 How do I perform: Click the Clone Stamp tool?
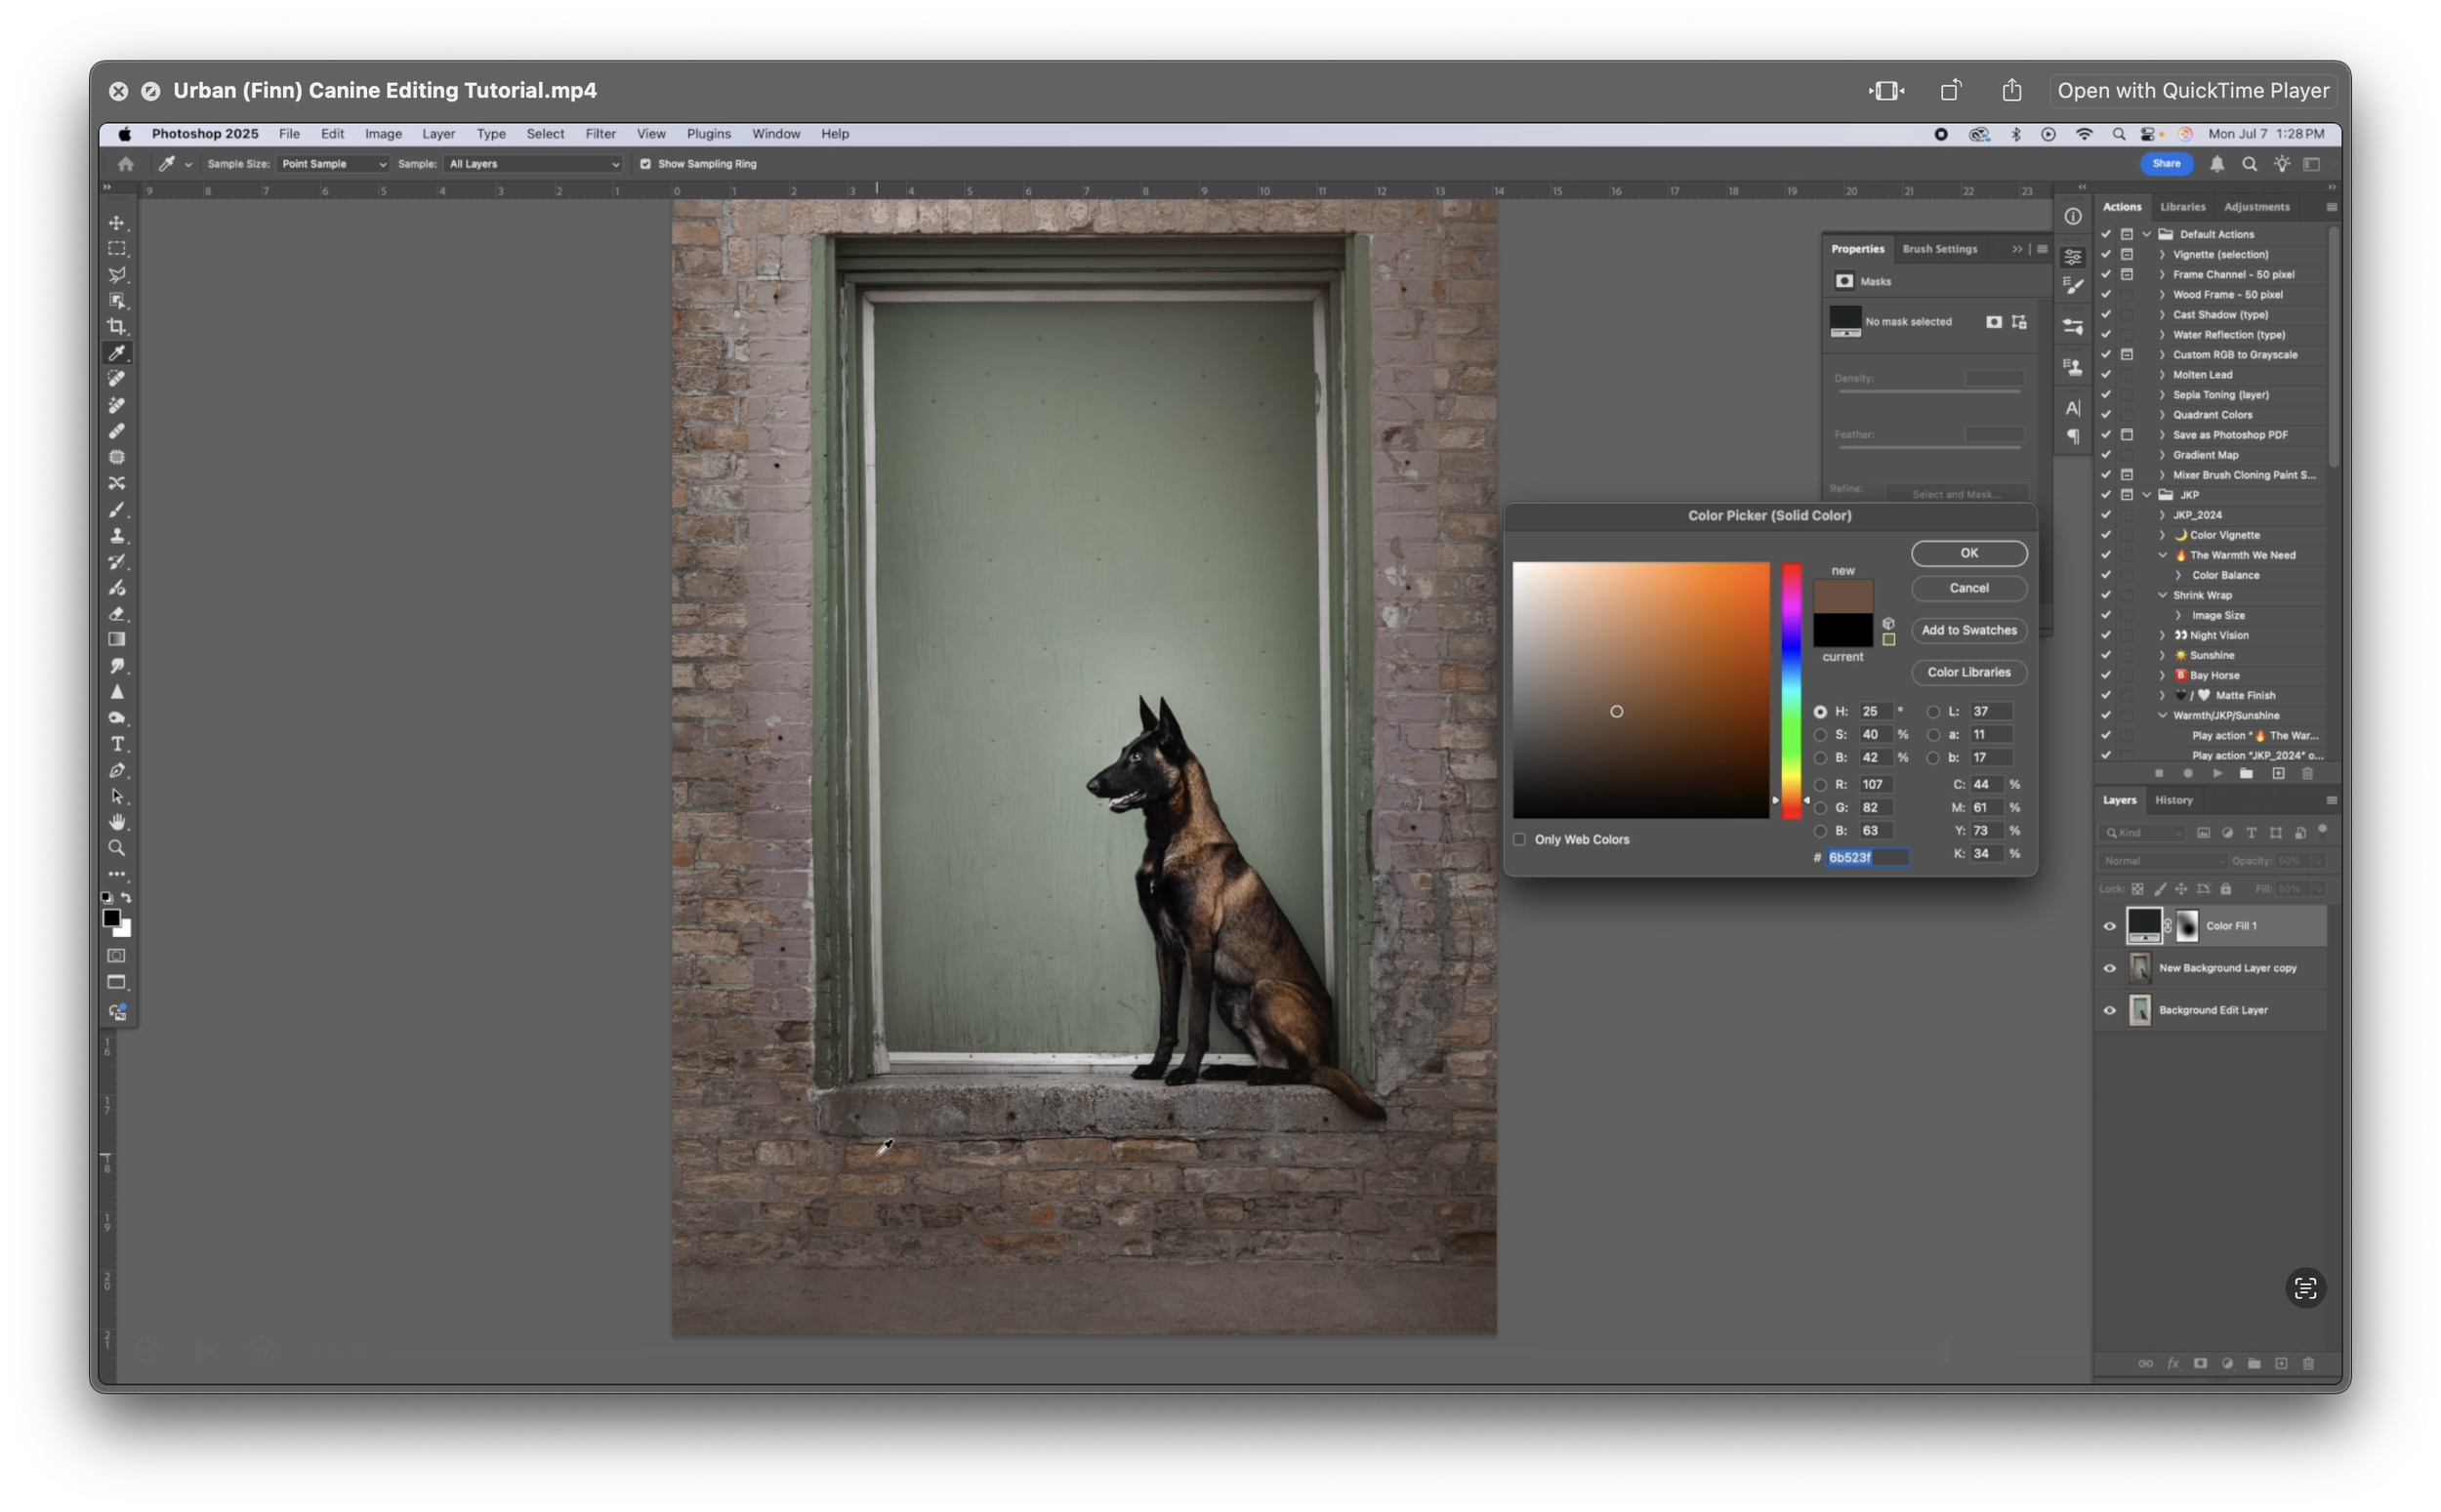pyautogui.click(x=117, y=535)
